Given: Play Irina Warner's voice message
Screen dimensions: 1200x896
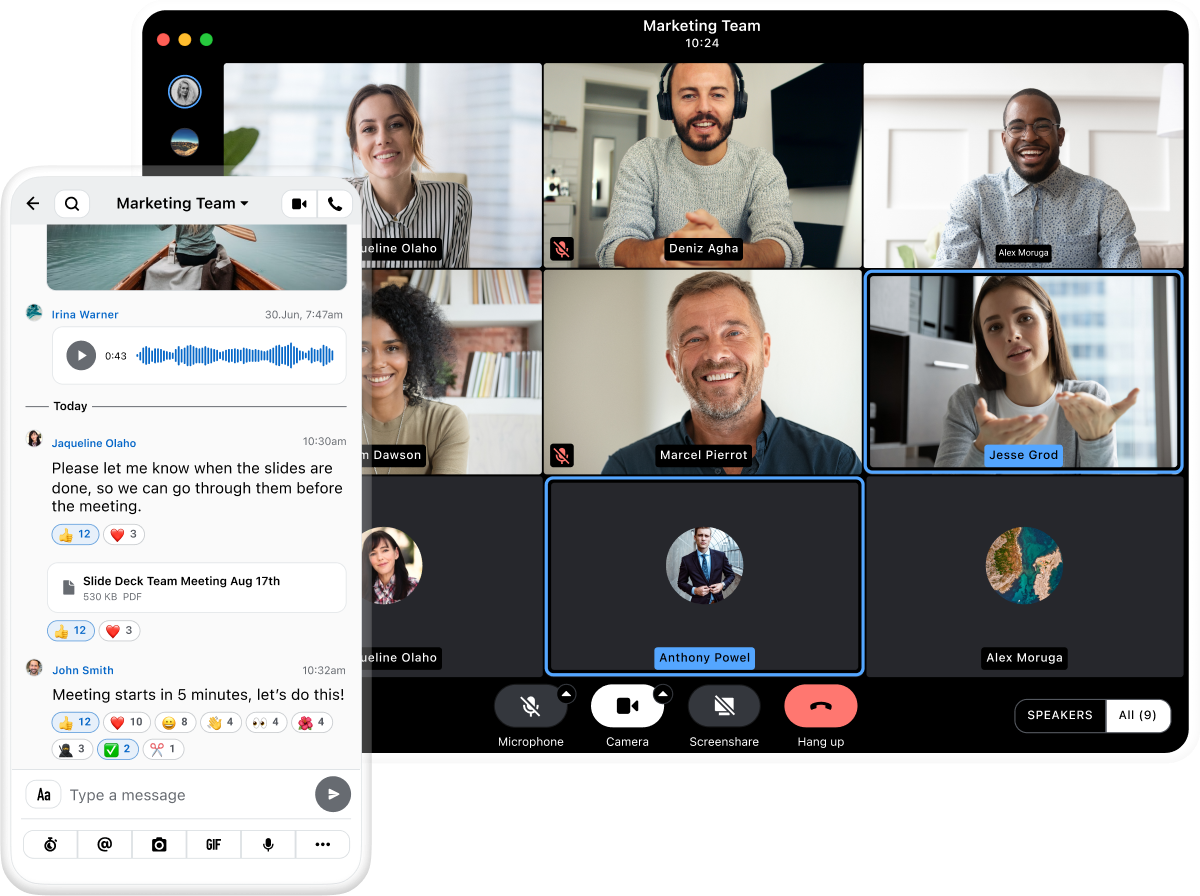Looking at the screenshot, I should click(81, 355).
